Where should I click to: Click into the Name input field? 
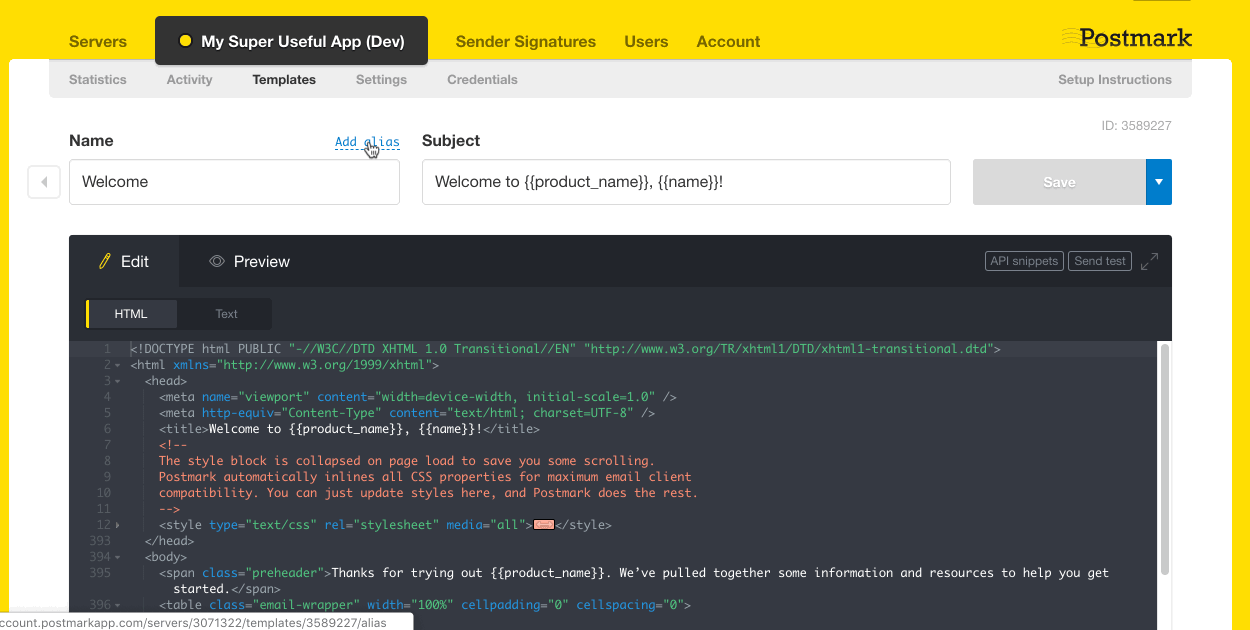pyautogui.click(x=234, y=182)
